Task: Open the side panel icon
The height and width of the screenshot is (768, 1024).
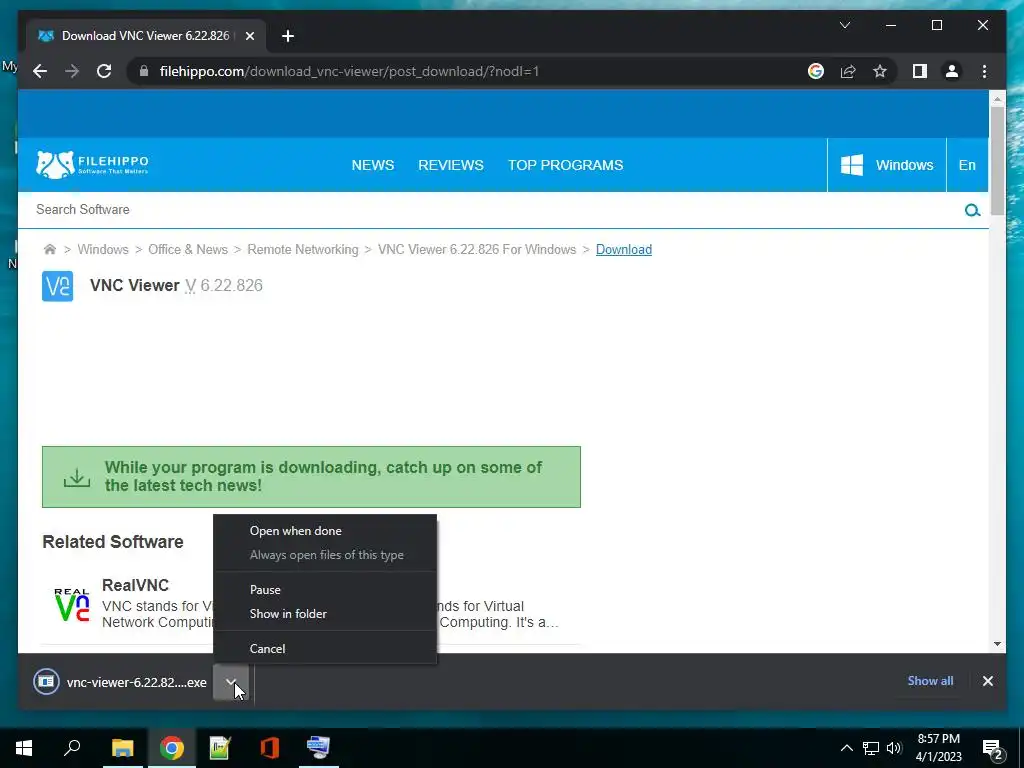Action: pyautogui.click(x=920, y=71)
